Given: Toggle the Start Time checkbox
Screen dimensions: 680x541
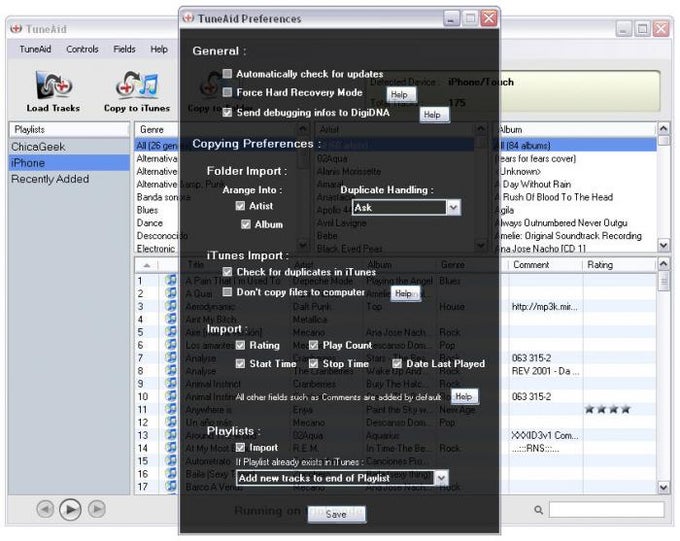Looking at the screenshot, I should pyautogui.click(x=240, y=364).
